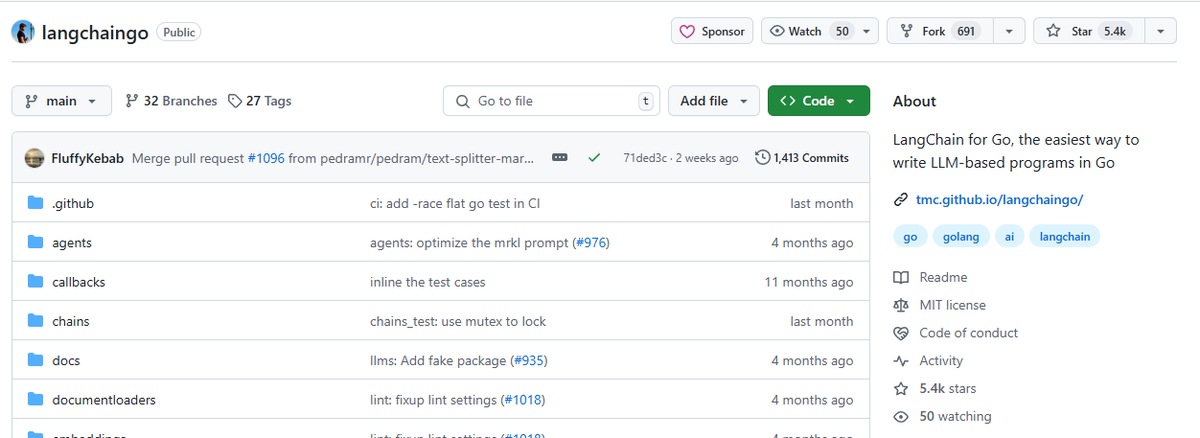Viewport: 1200px width, 438px height.
Task: Click the callbacks folder icon
Action: [x=34, y=282]
